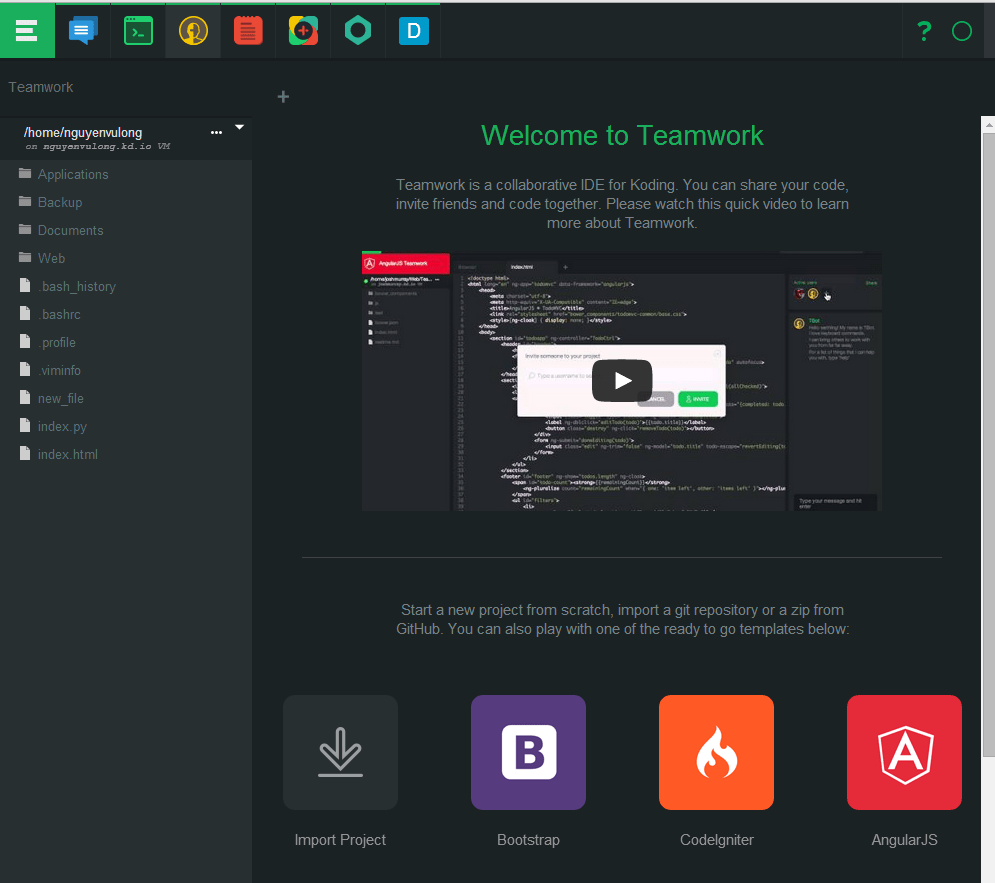Open the colorful plus app icon
This screenshot has width=995, height=883.
(303, 31)
